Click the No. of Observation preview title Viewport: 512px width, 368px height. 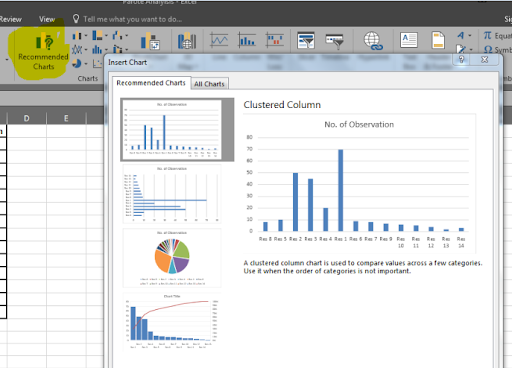pos(359,125)
